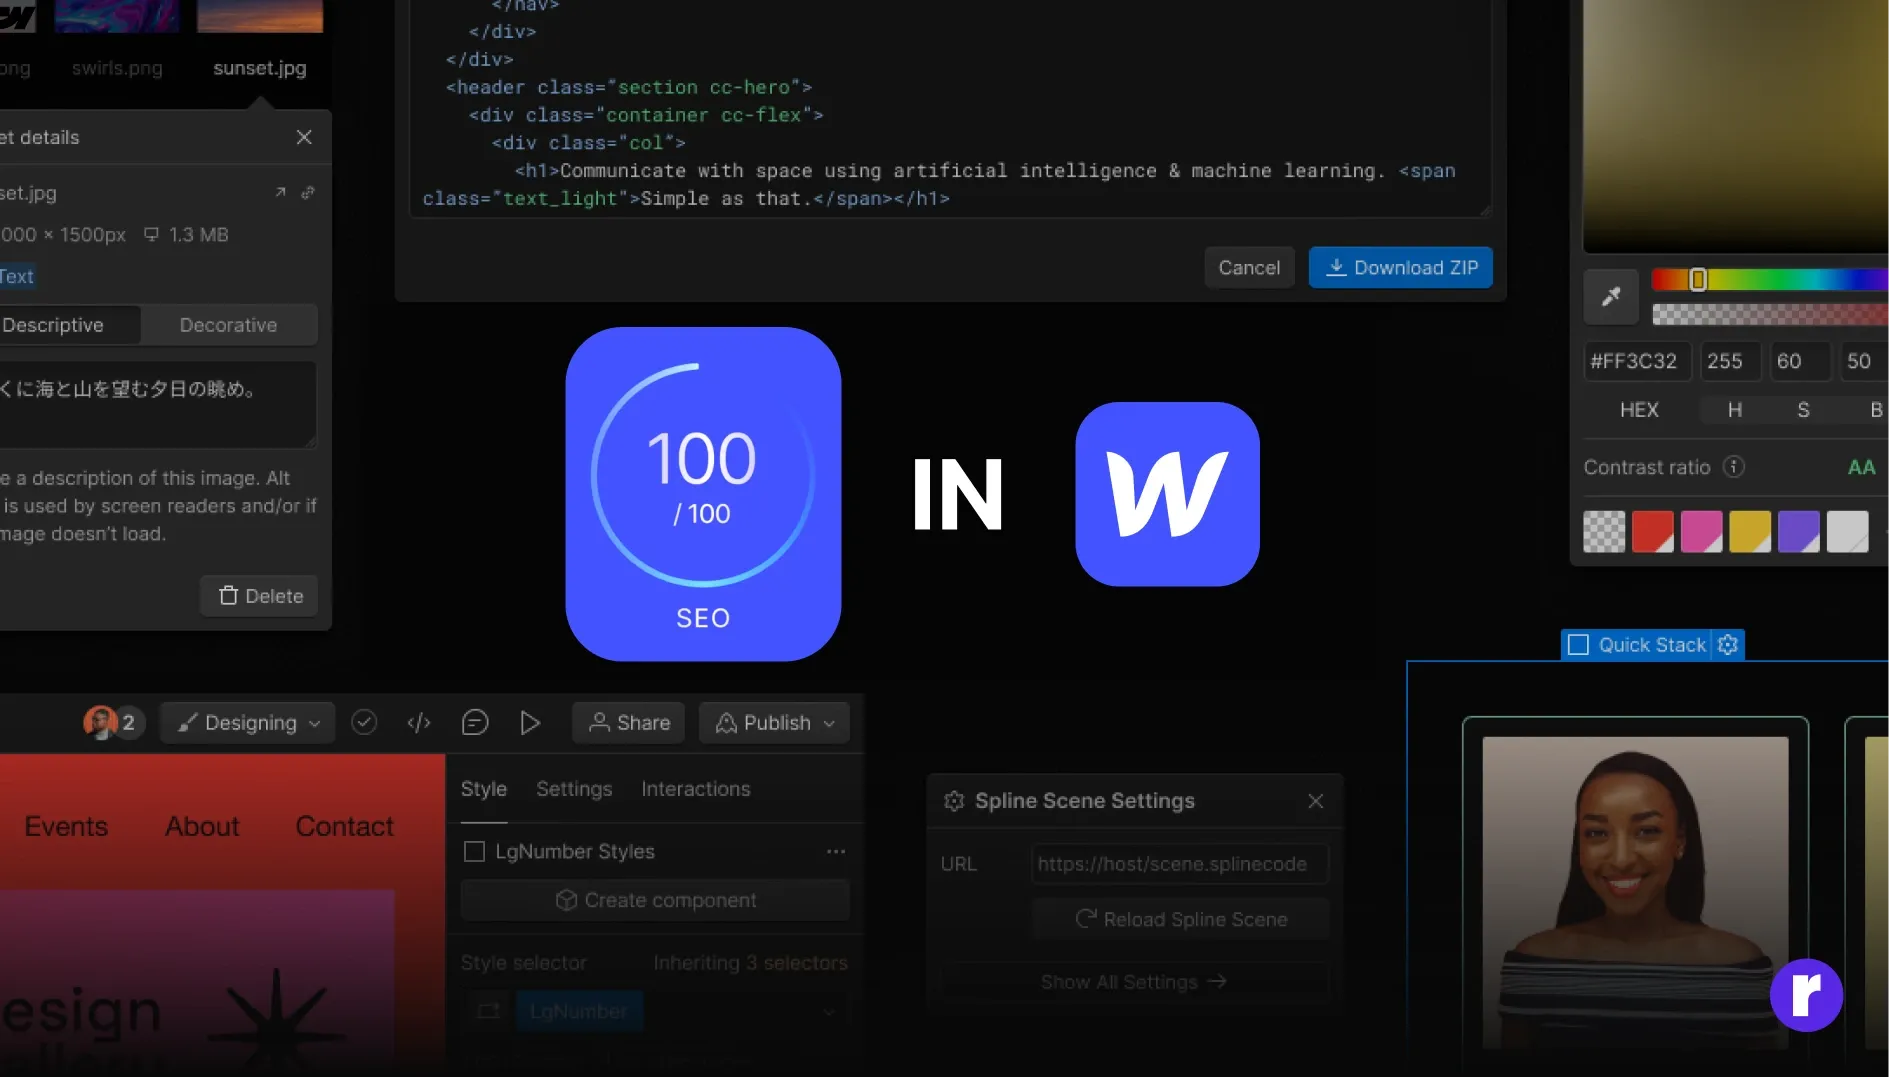The image size is (1889, 1077).
Task: Click the AA contrast rating
Action: tap(1861, 467)
